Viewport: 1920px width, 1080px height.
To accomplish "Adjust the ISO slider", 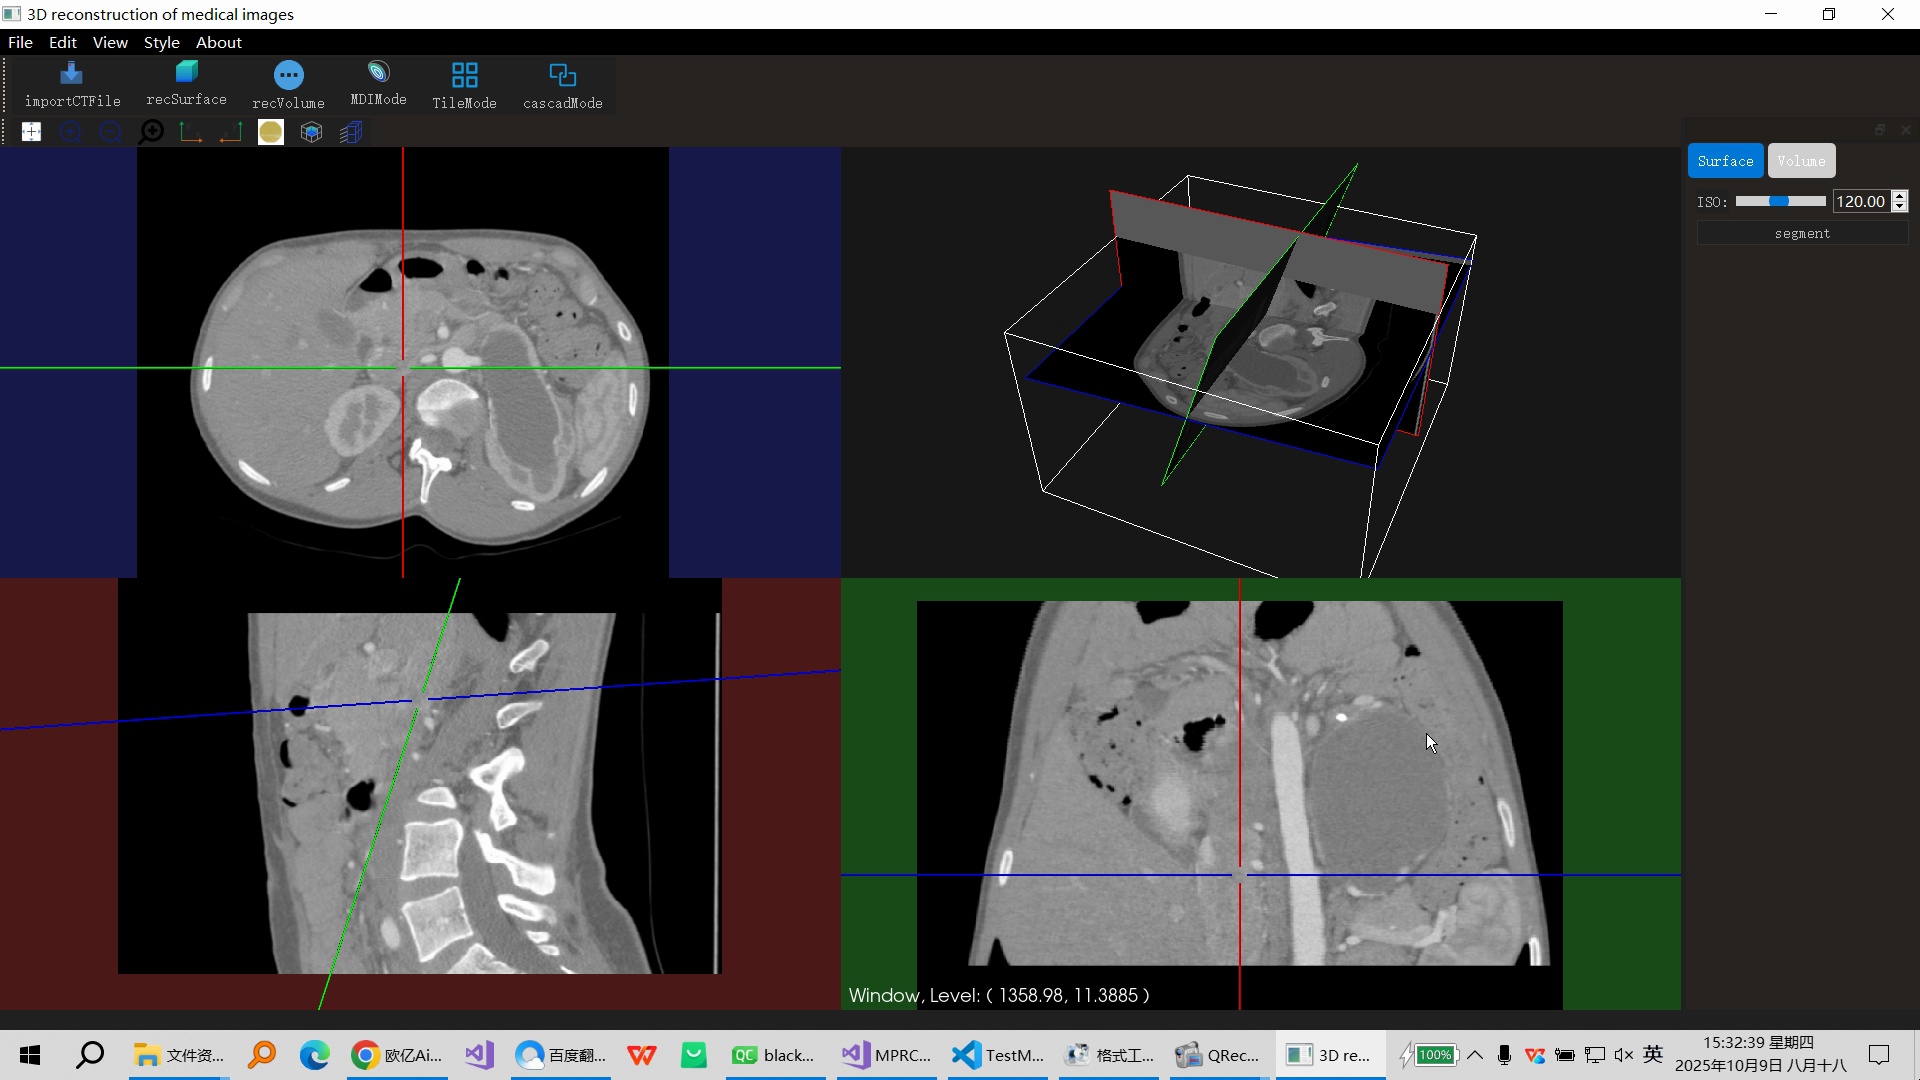I will 1780,201.
